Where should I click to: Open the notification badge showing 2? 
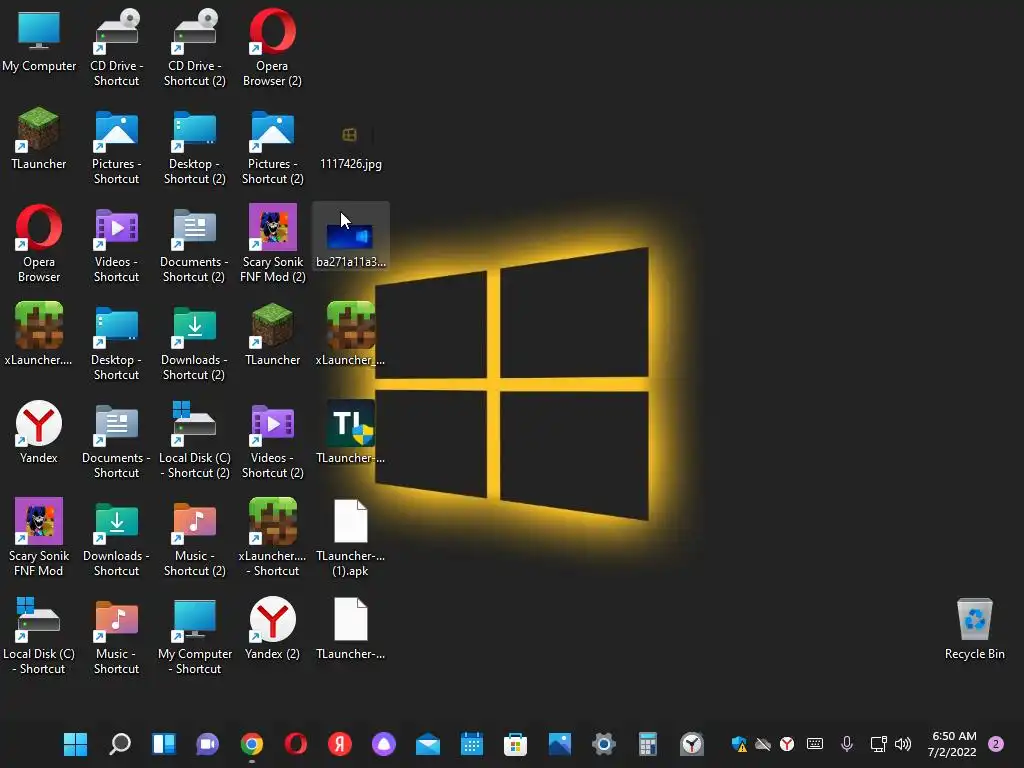click(996, 744)
